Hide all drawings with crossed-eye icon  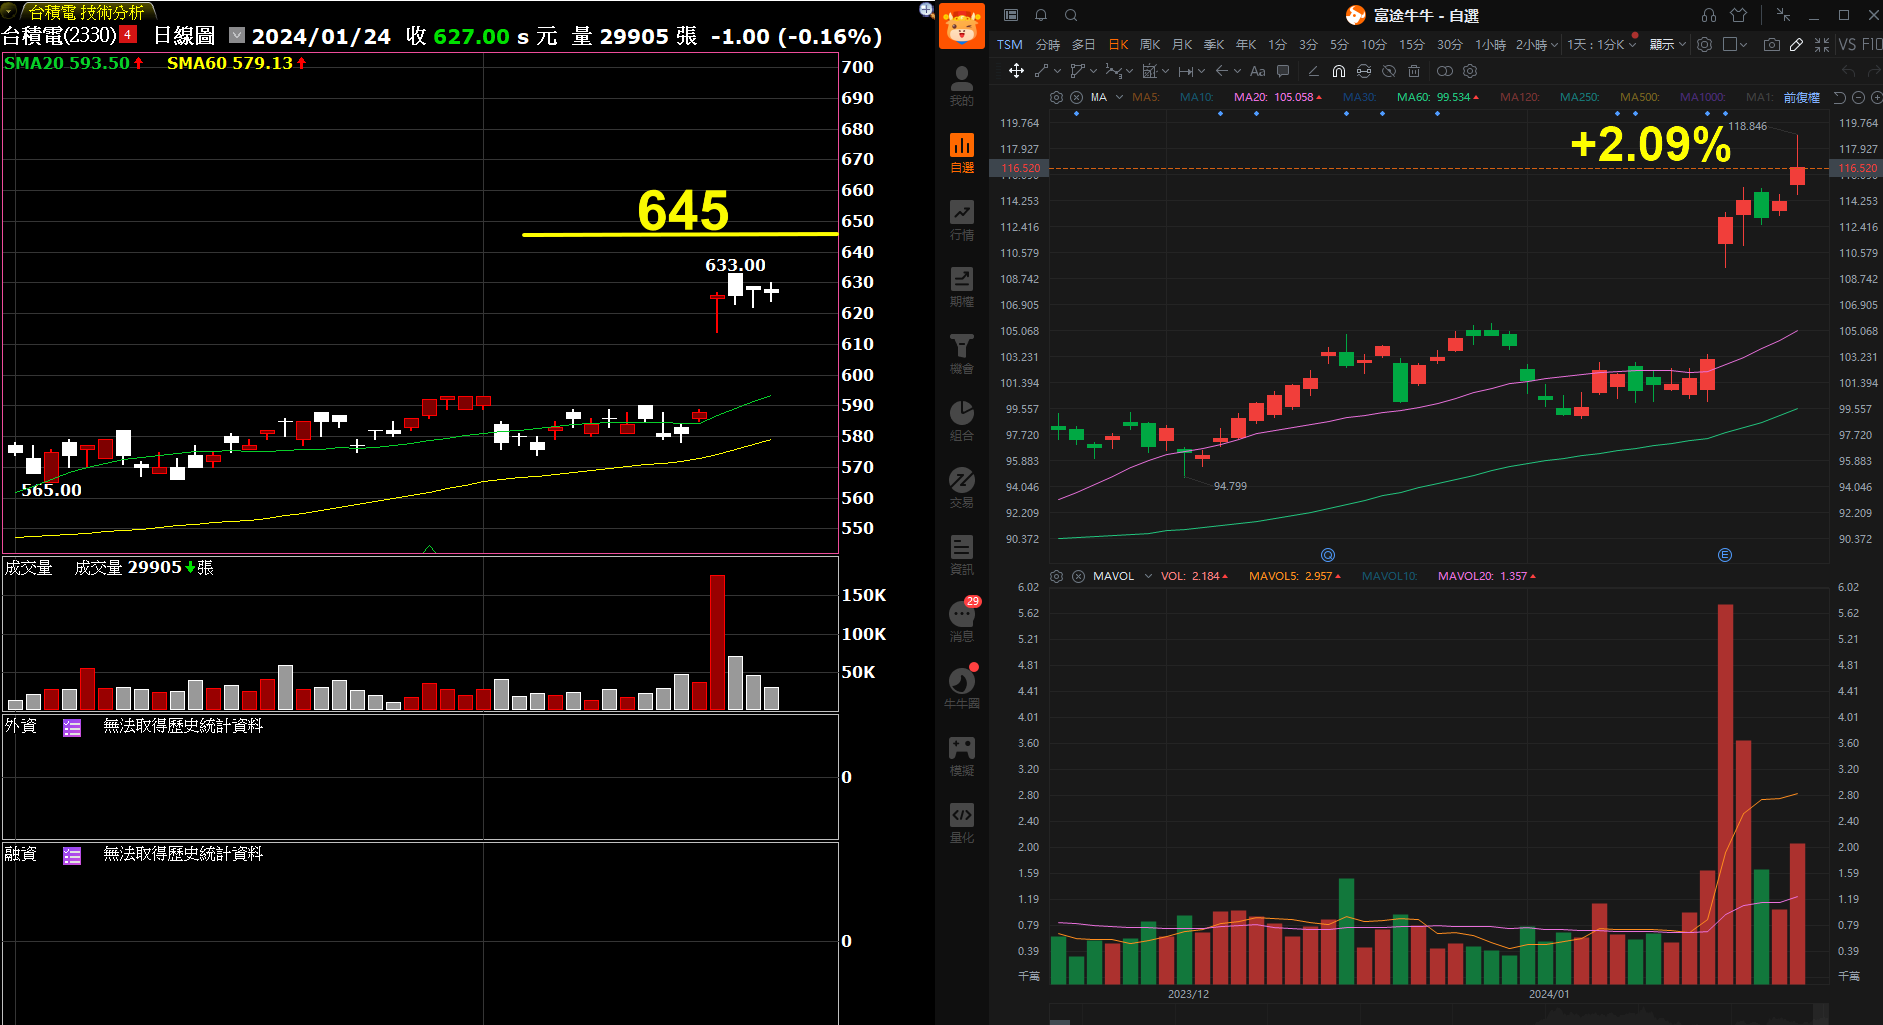(x=1389, y=71)
